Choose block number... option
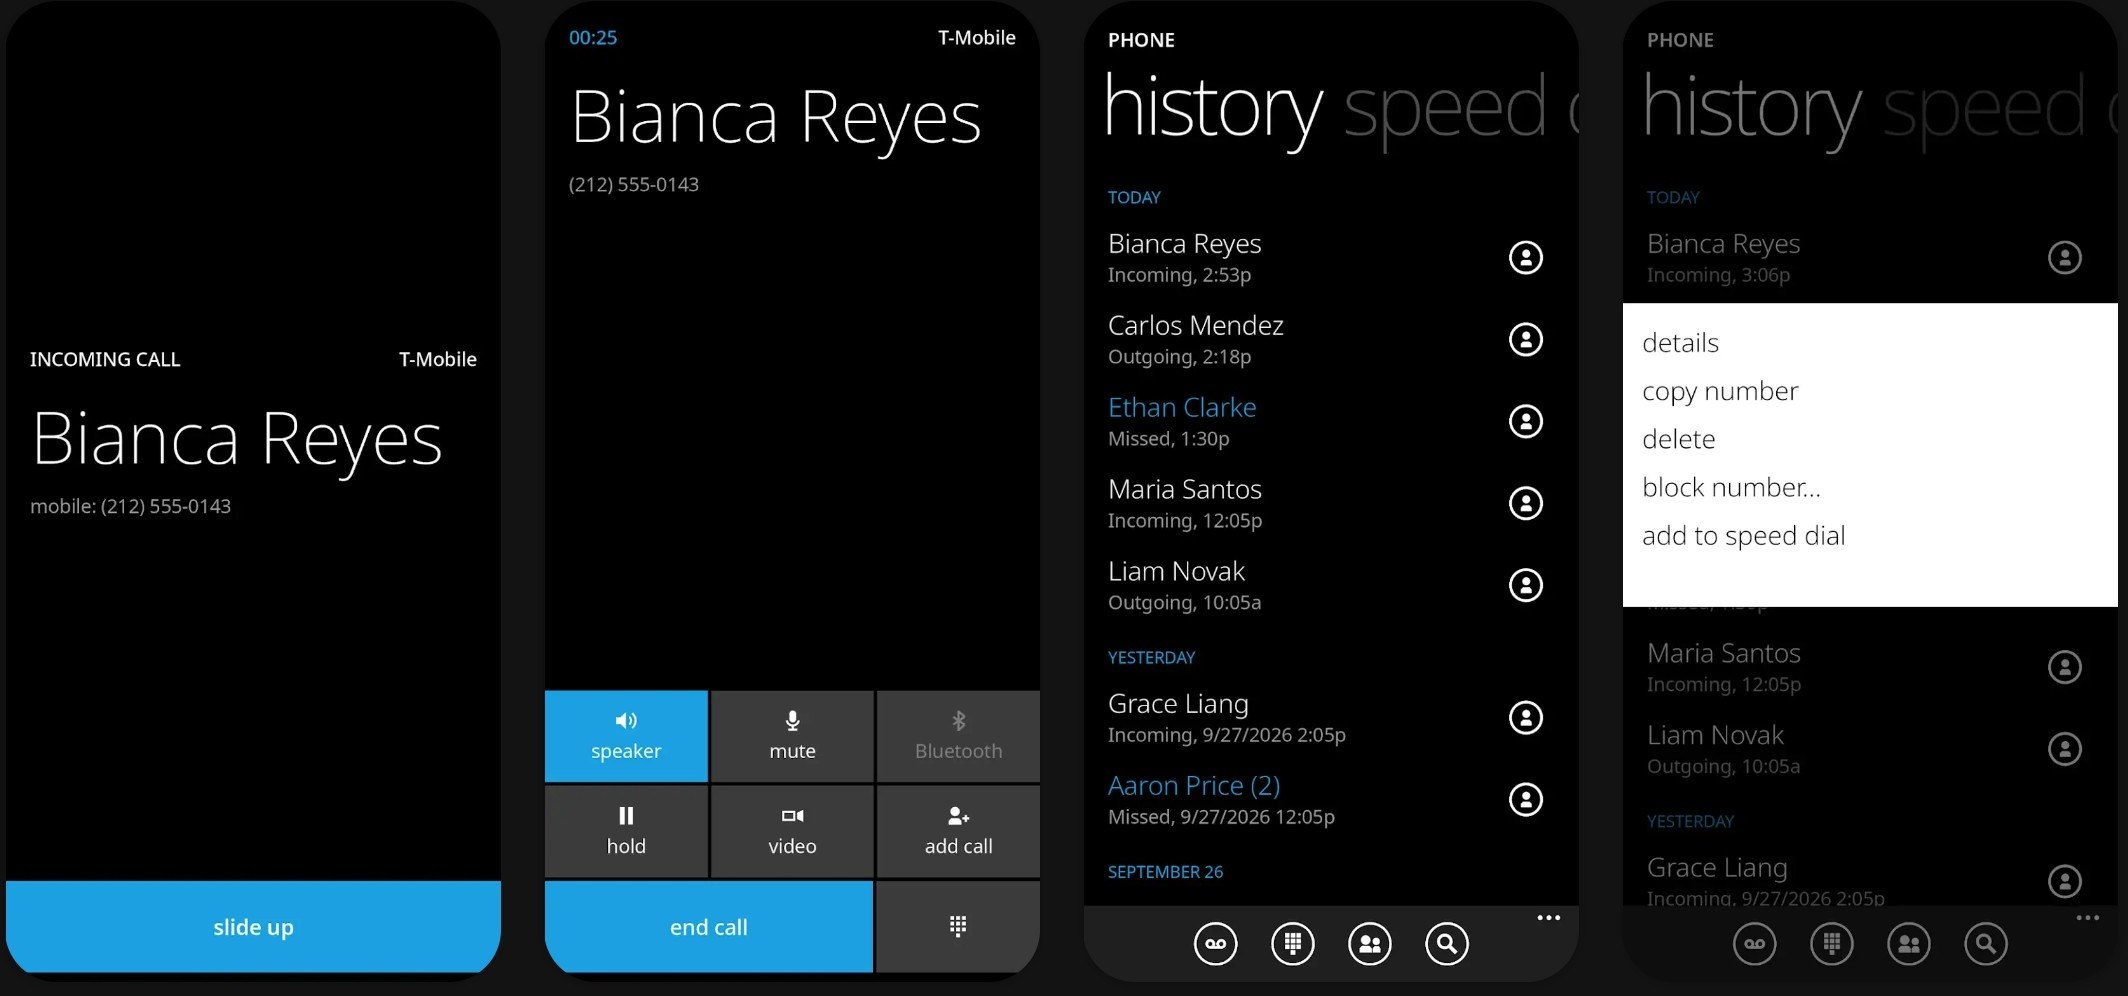This screenshot has width=2128, height=996. [1731, 487]
